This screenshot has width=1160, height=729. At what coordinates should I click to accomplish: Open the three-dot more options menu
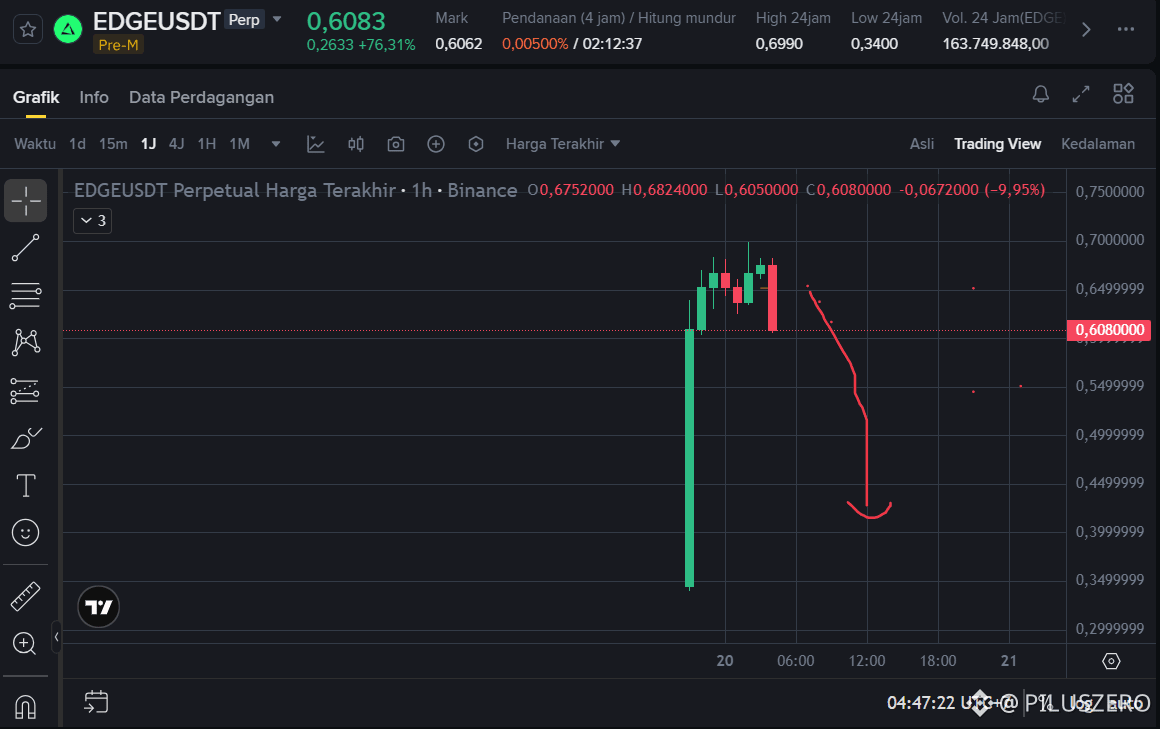tap(1126, 30)
